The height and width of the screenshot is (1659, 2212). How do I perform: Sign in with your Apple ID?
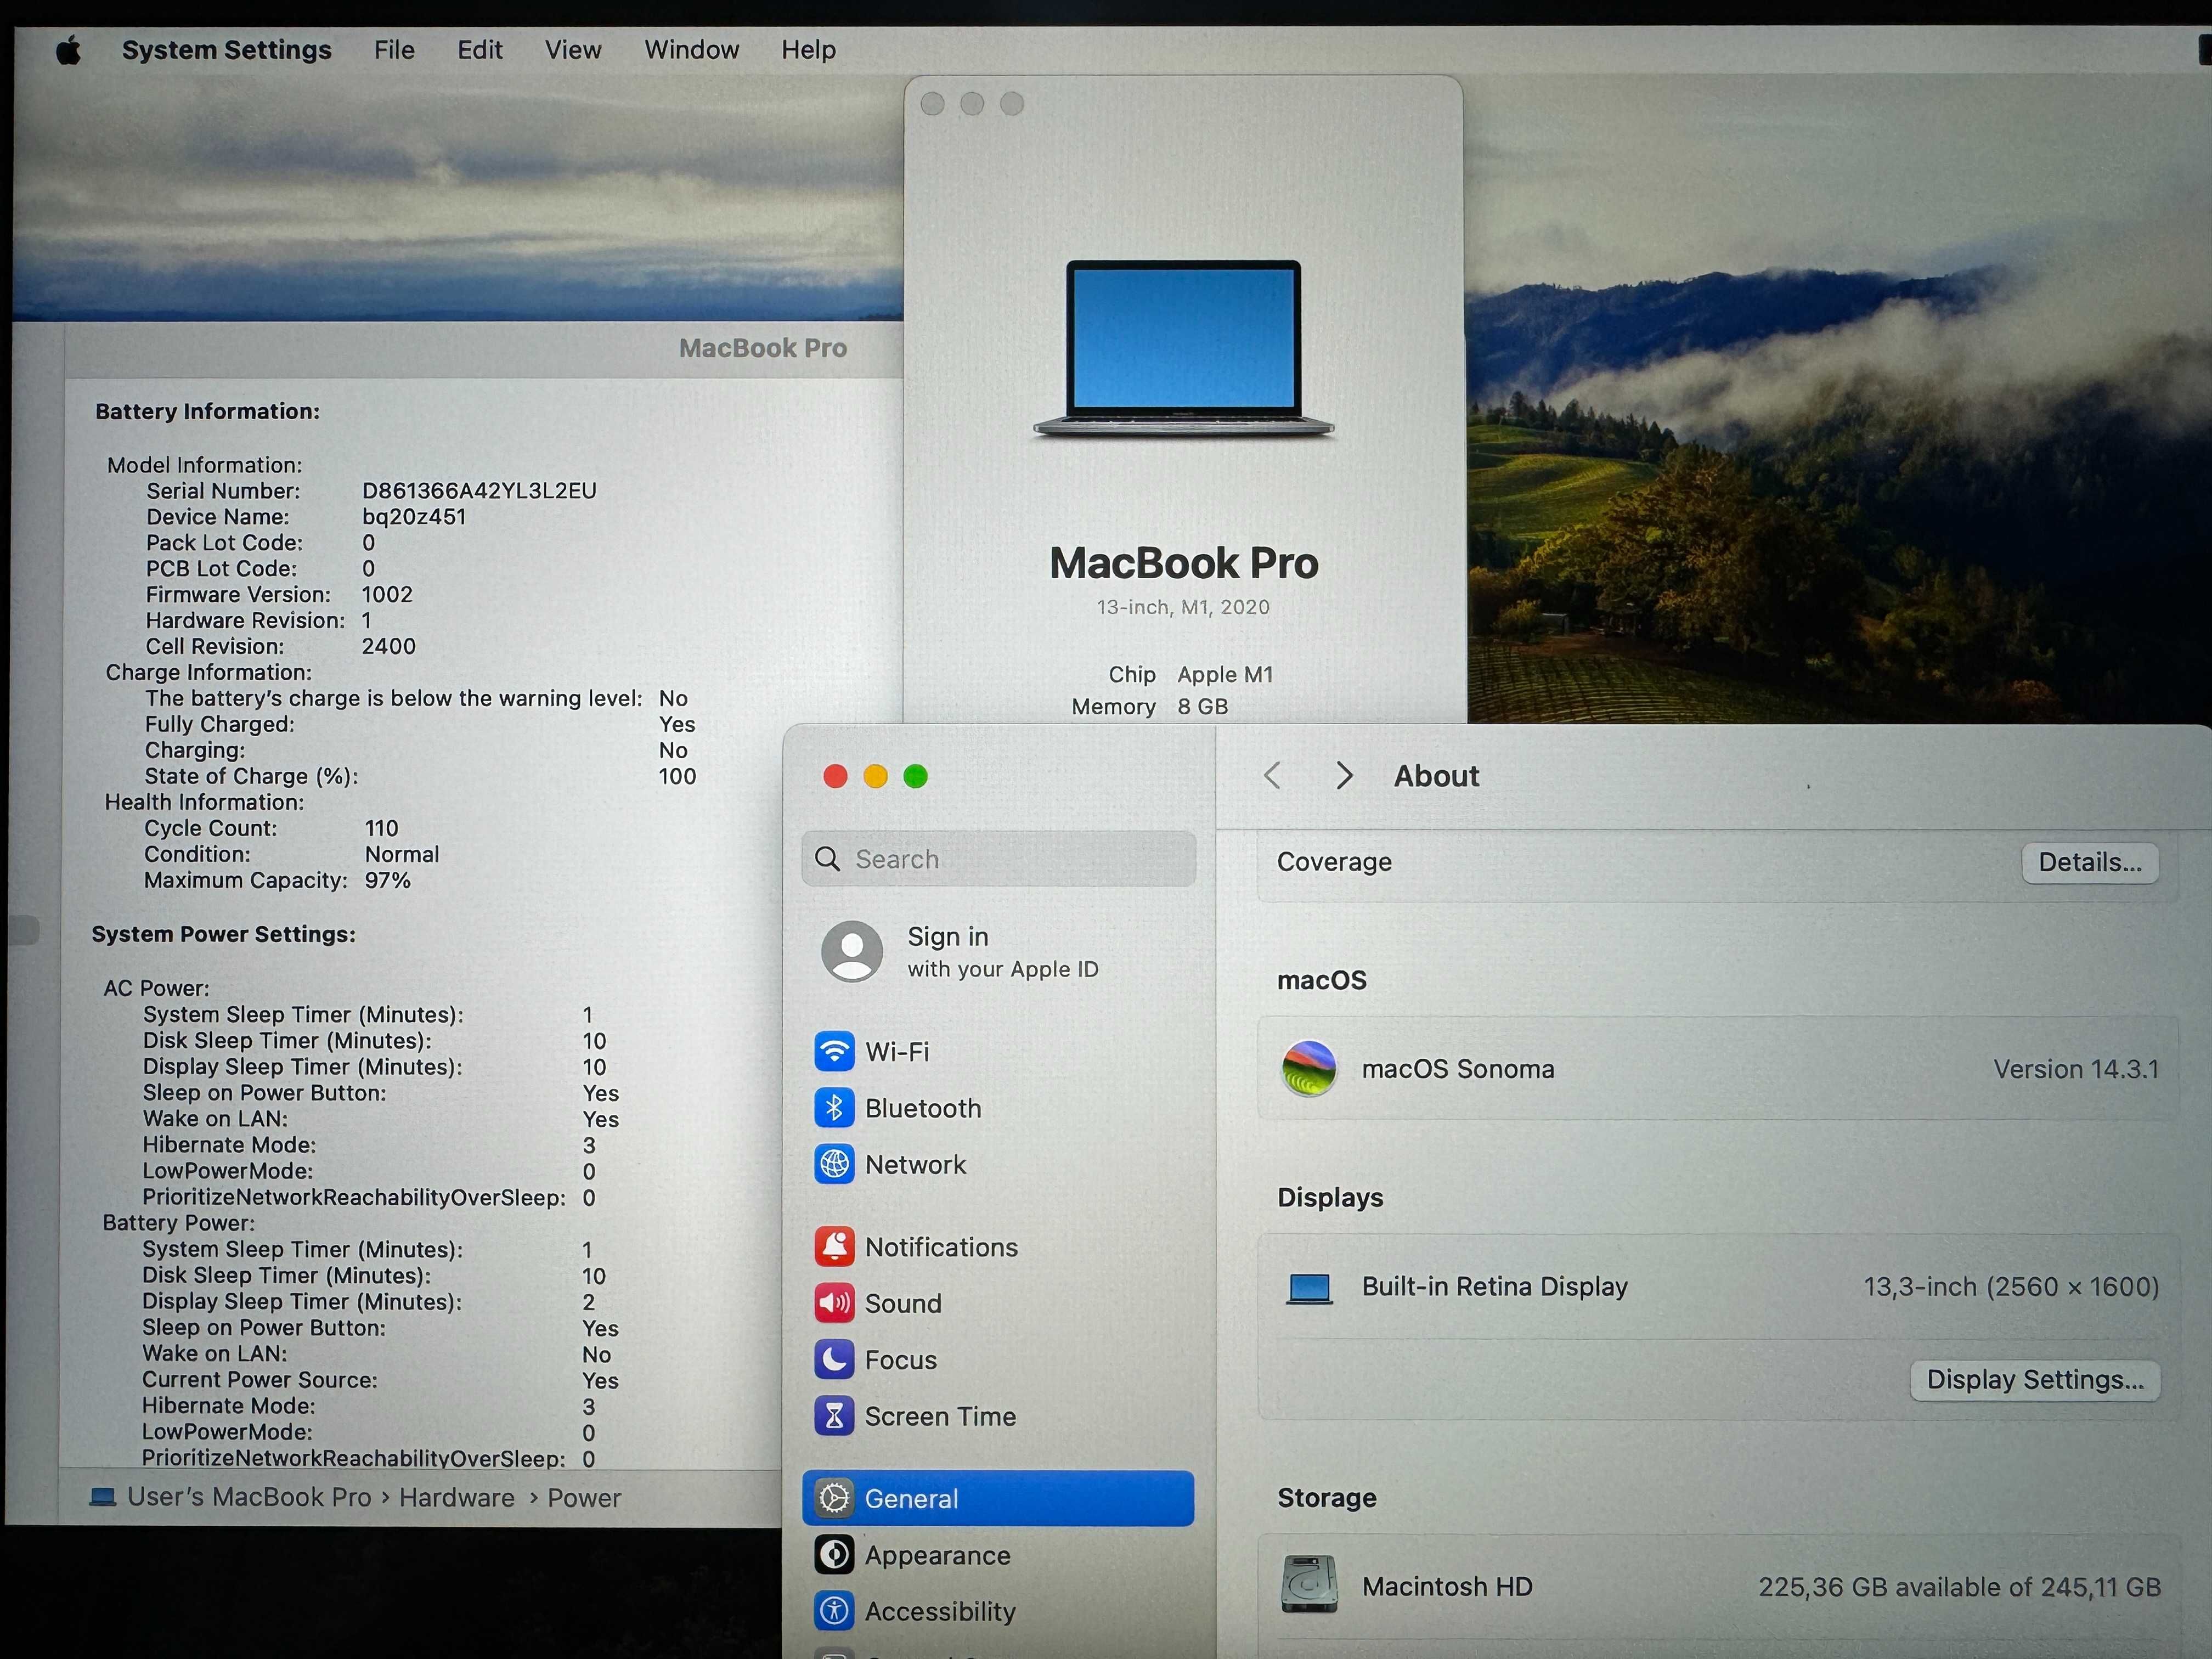1002,951
